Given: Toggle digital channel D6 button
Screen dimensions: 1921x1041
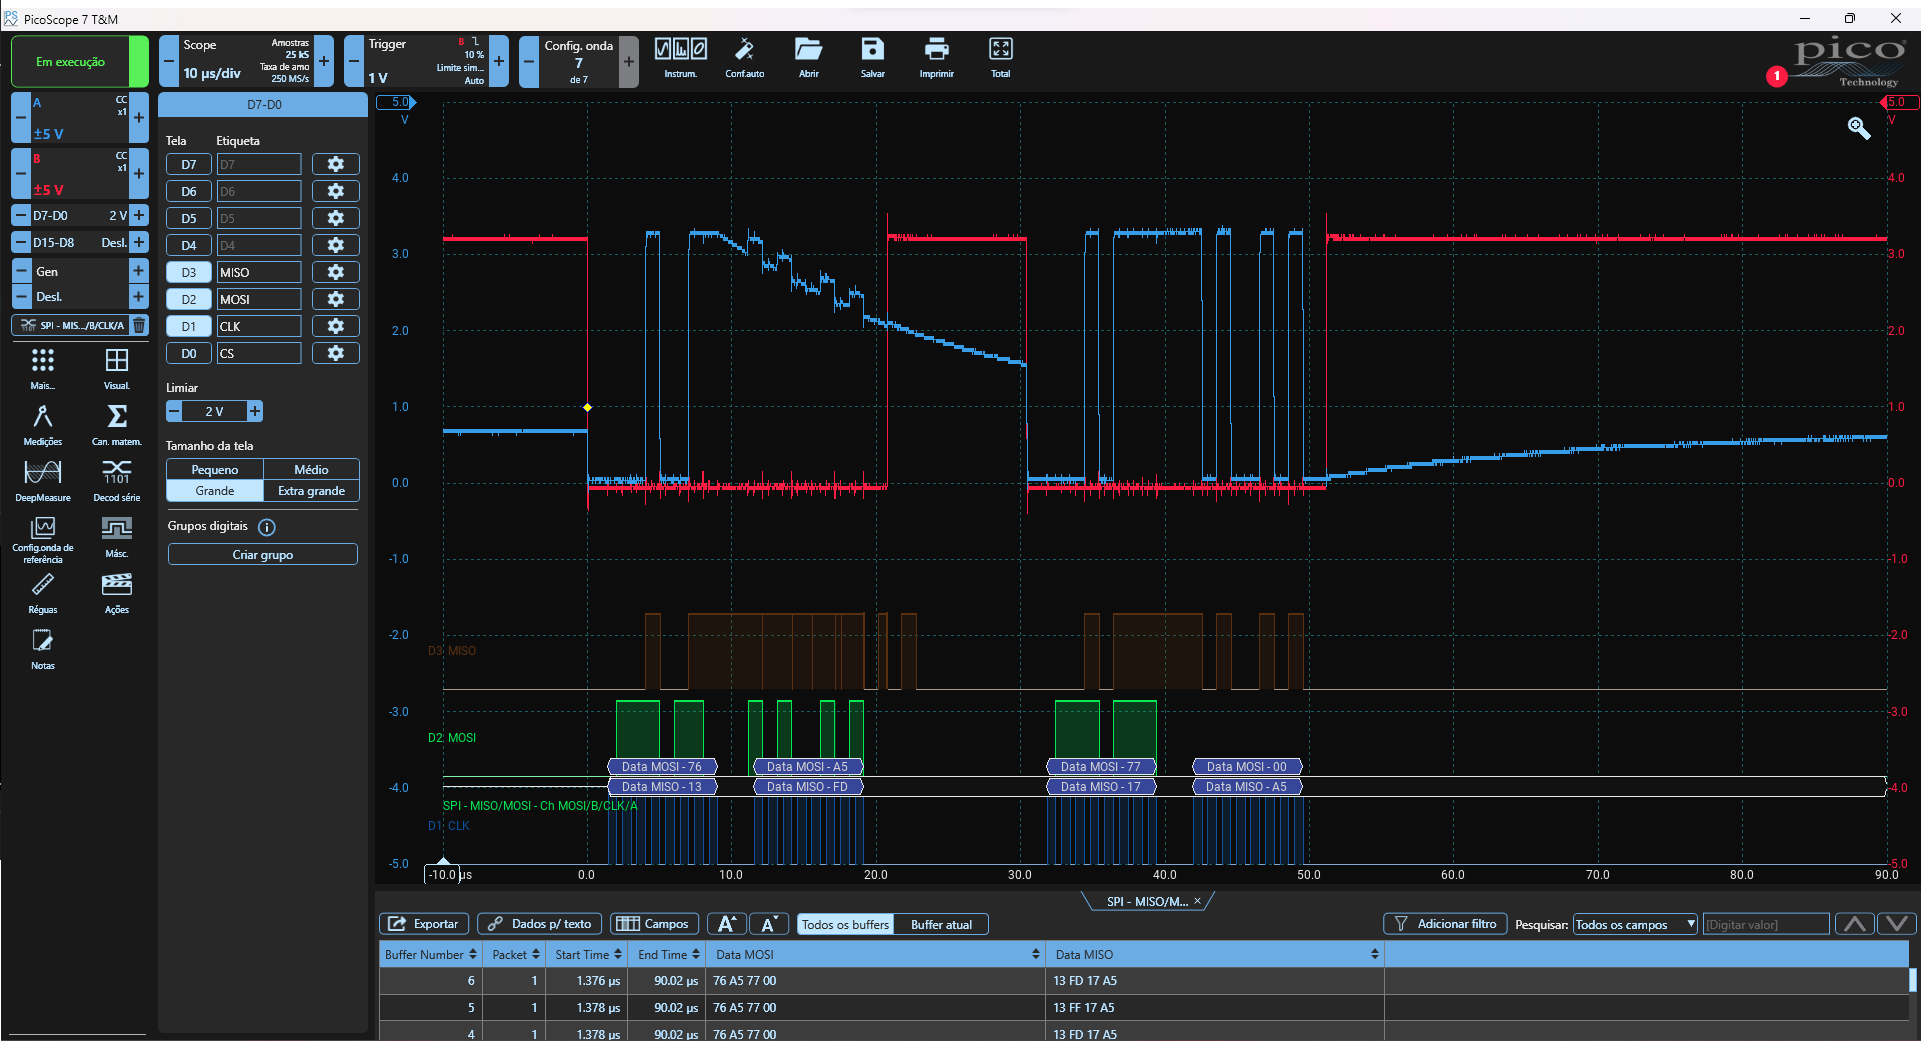Looking at the screenshot, I should (189, 191).
